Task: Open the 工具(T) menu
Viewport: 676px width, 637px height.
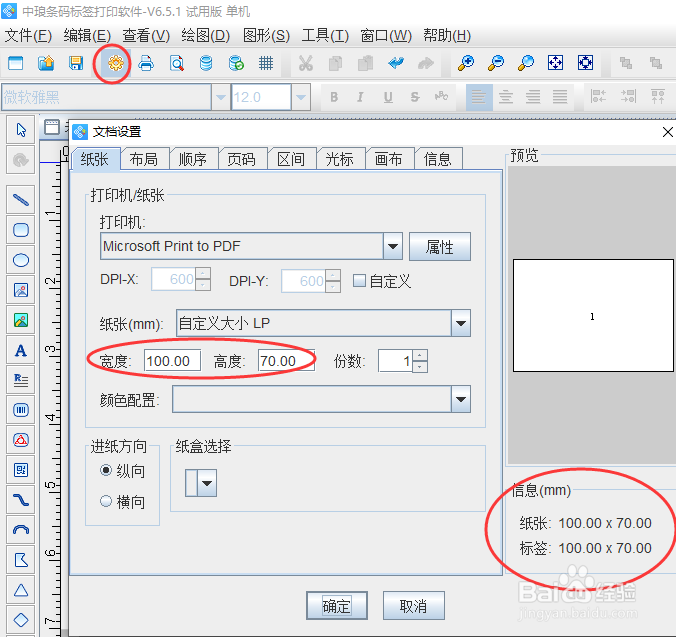Action: [325, 35]
